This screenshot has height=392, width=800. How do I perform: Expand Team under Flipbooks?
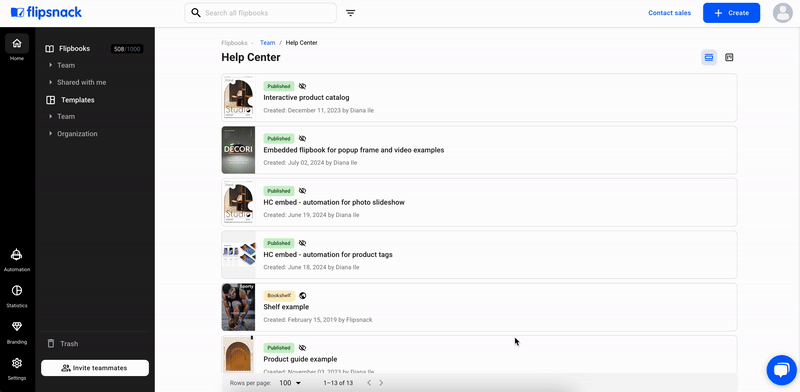[x=51, y=65]
